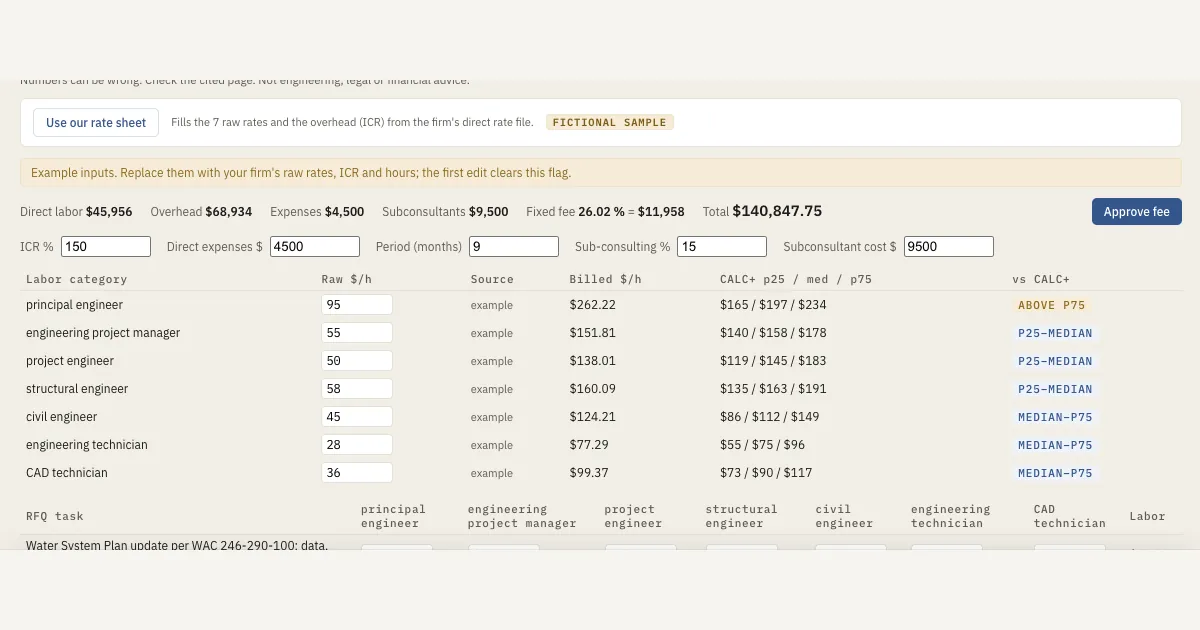Click the Billed $/h column header

(x=605, y=279)
